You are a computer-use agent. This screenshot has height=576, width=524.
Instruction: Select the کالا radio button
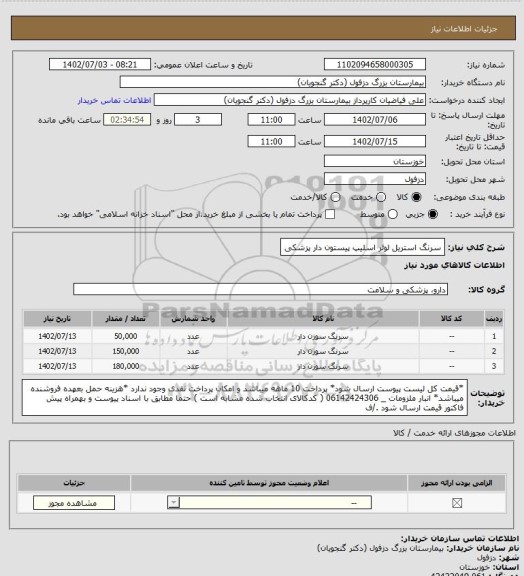click(416, 197)
